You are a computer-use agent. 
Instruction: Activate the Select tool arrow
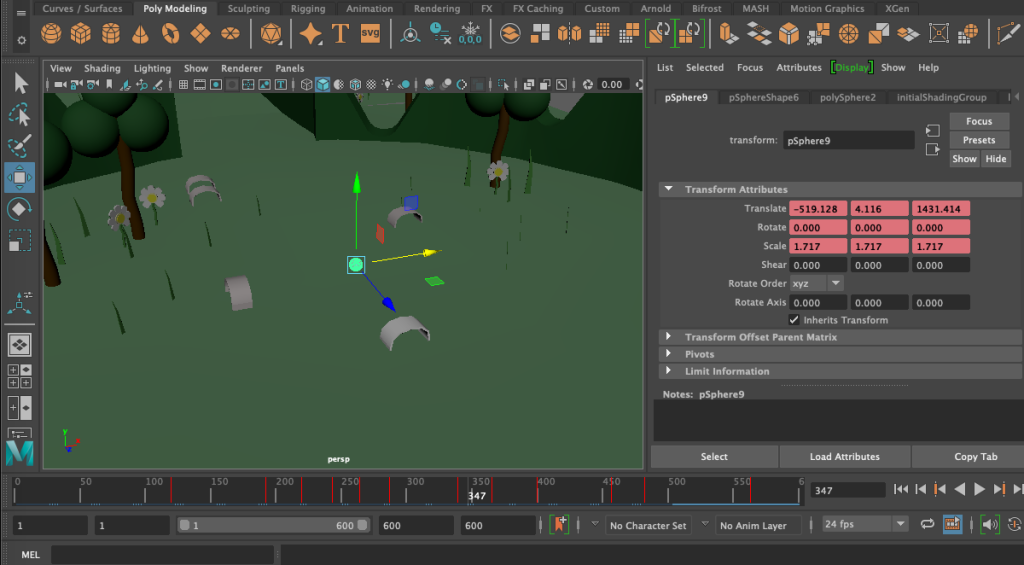20,82
